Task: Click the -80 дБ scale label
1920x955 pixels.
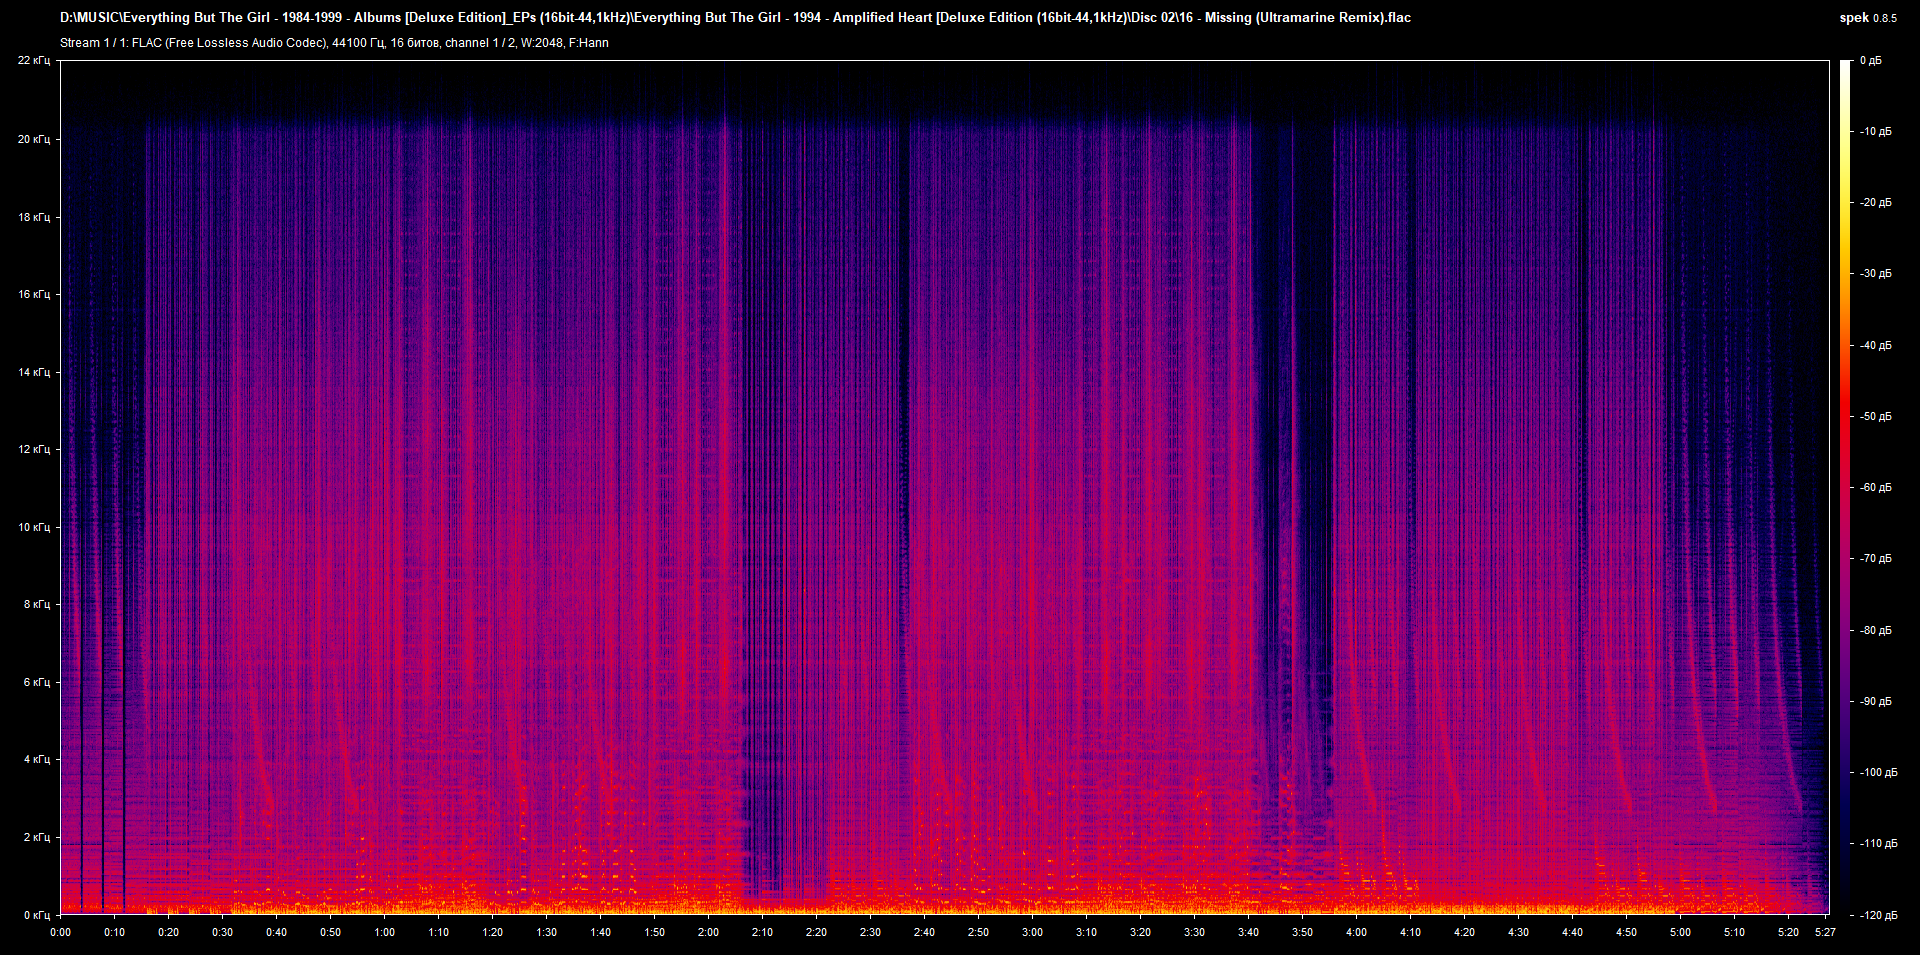Action: (1875, 631)
